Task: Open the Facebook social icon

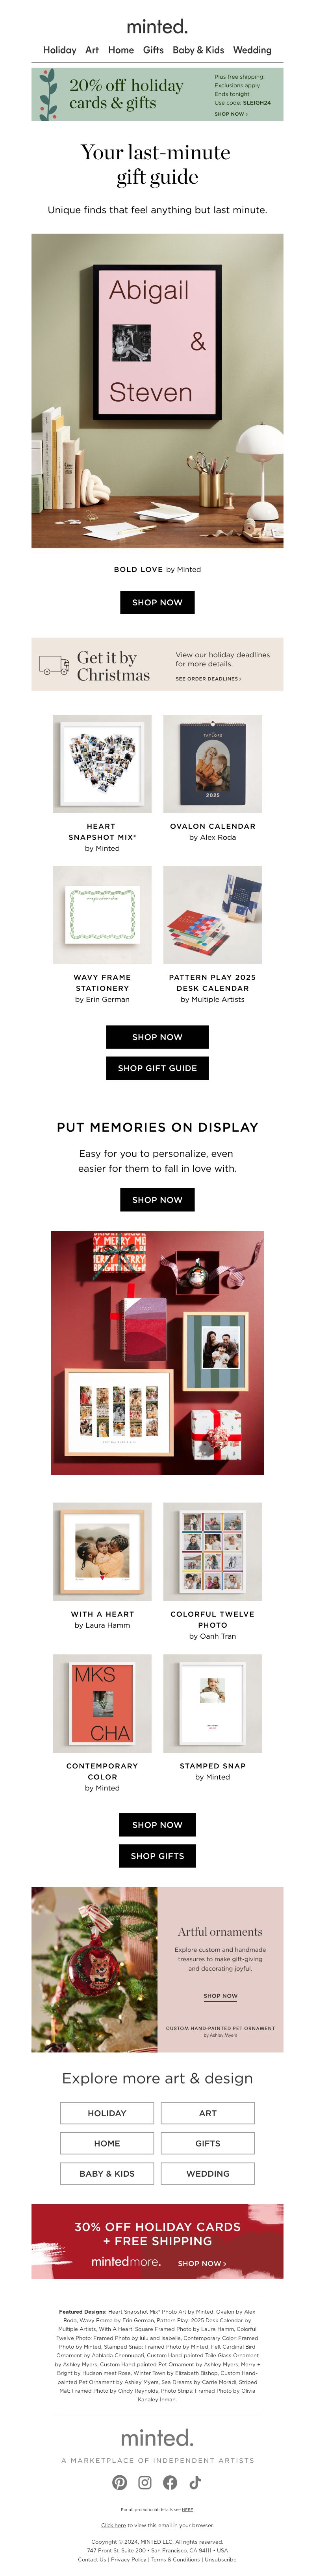Action: click(x=170, y=2482)
